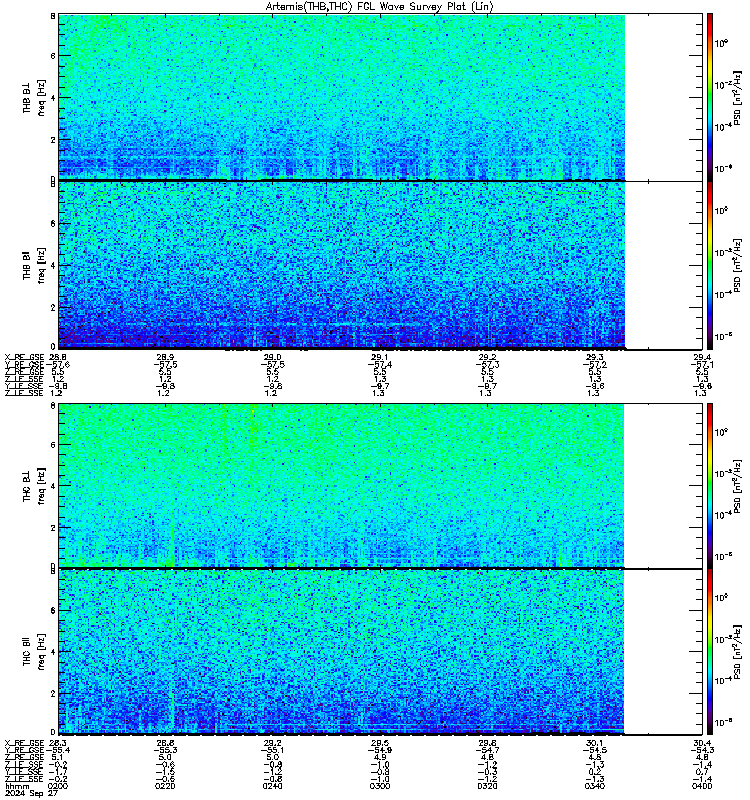Screen dimensions: 750x800
Task: Click the '0400' time tick label
Action: pyautogui.click(x=702, y=786)
